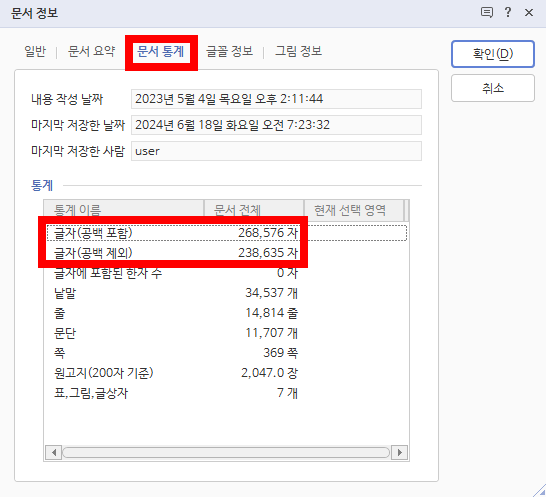Select the 표,그림,글상자 row

point(227,393)
